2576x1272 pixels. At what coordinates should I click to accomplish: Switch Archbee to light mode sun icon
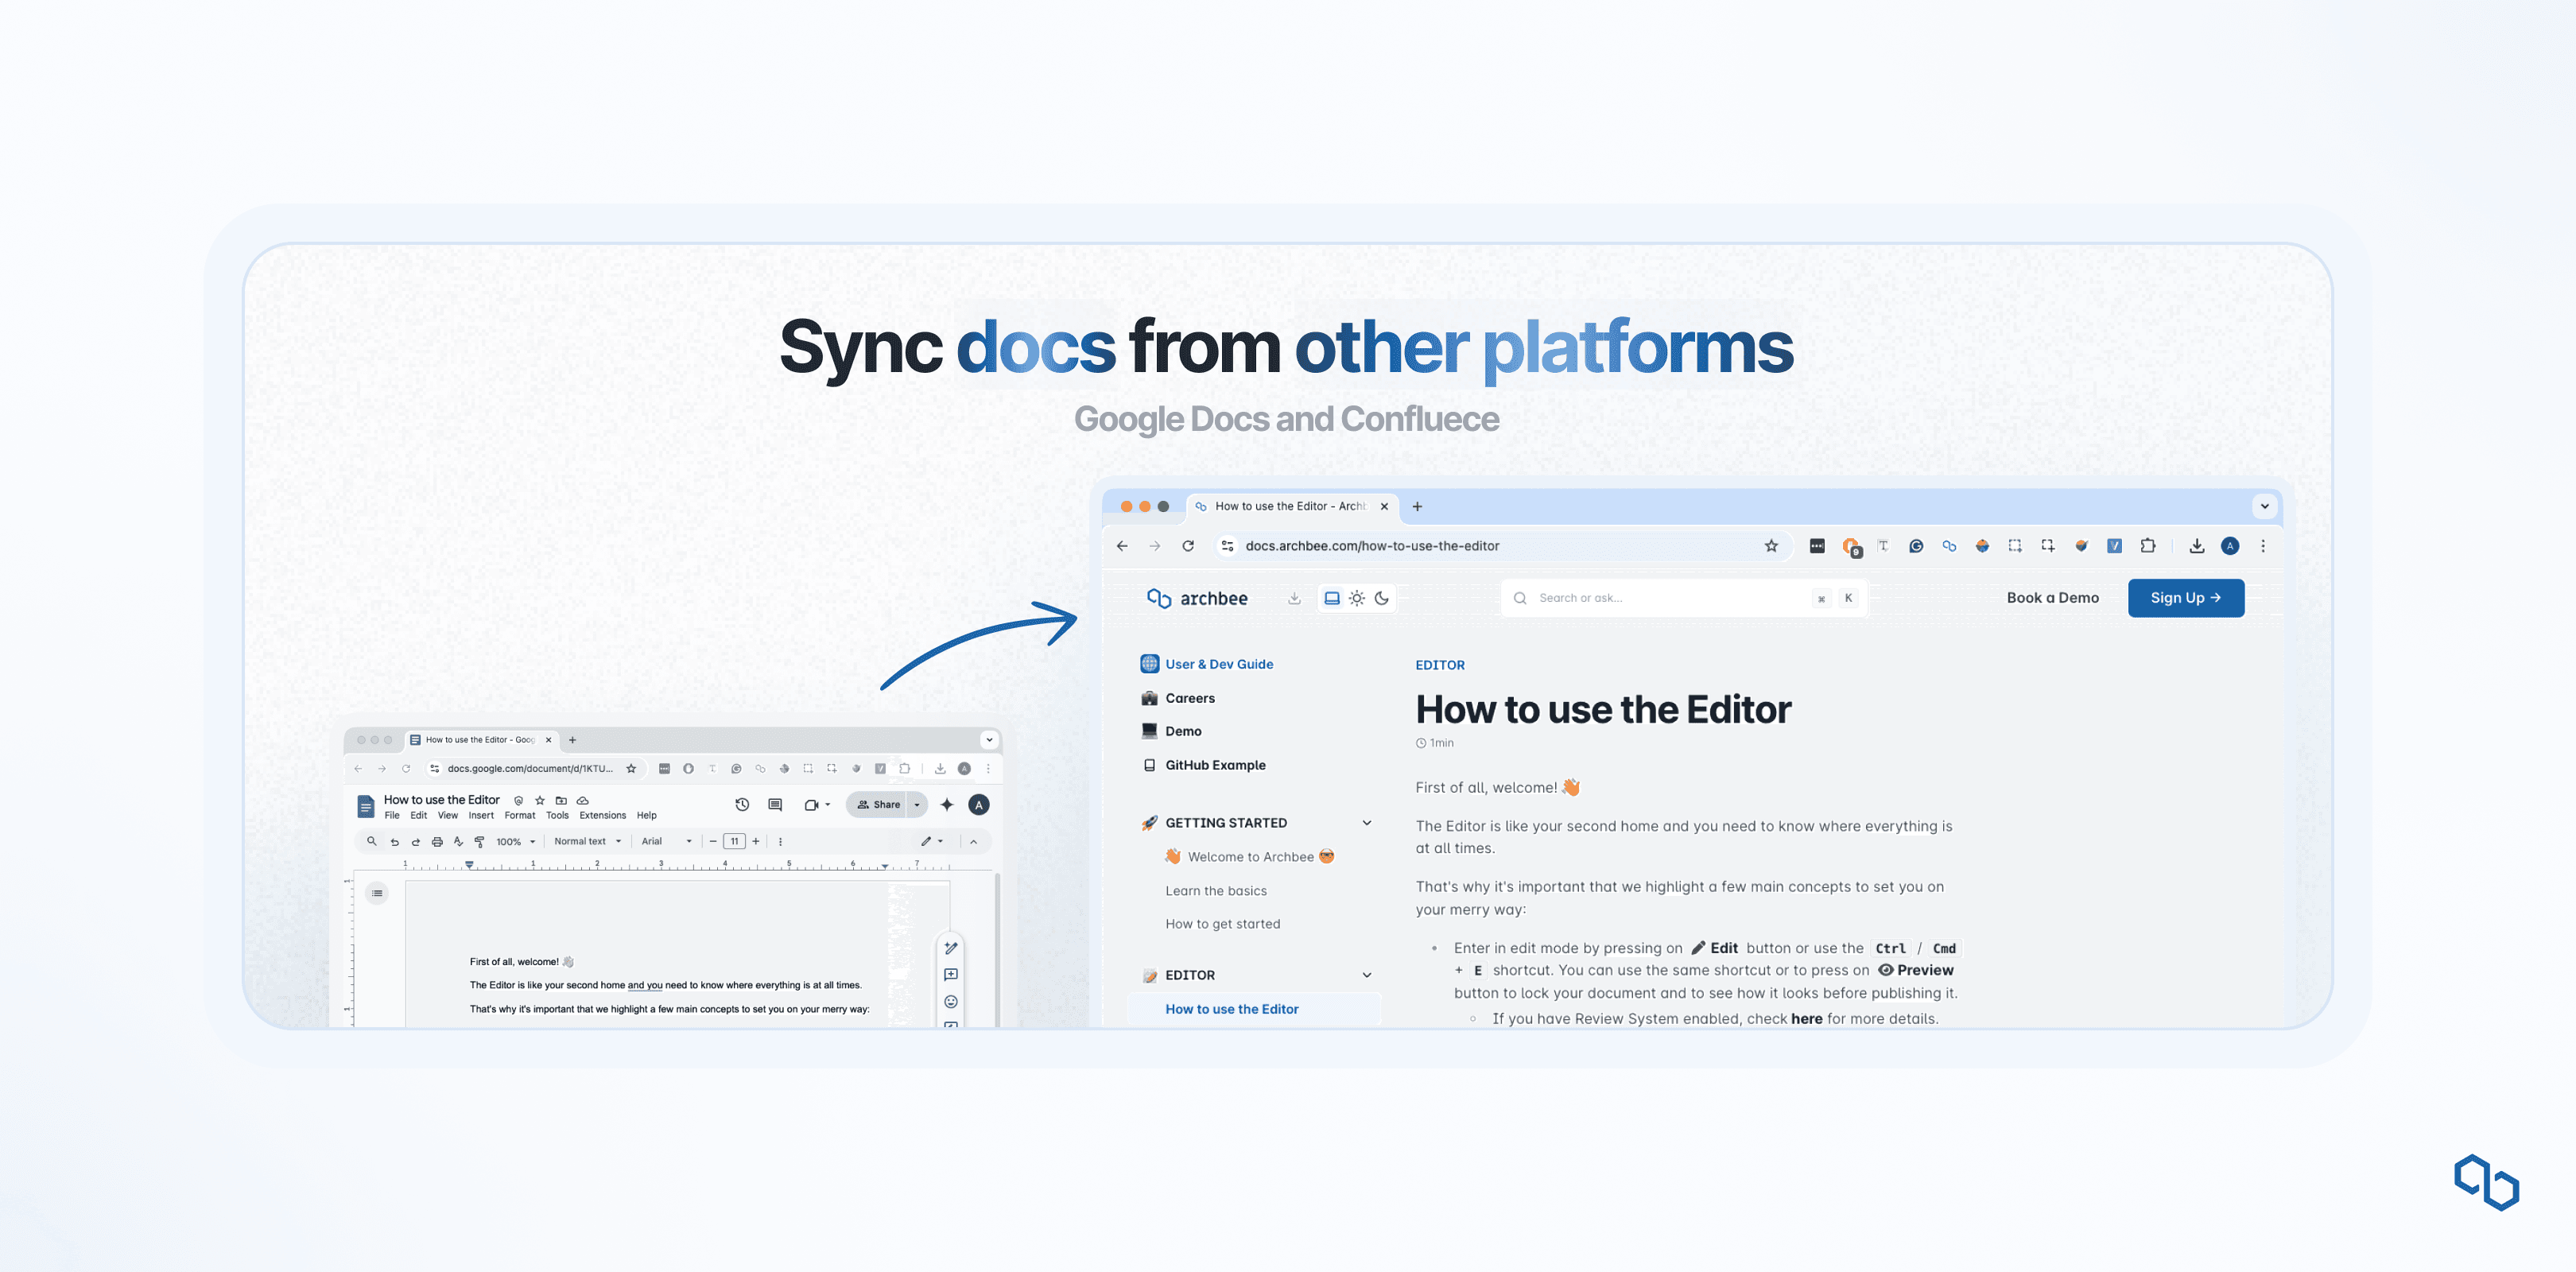tap(1357, 598)
